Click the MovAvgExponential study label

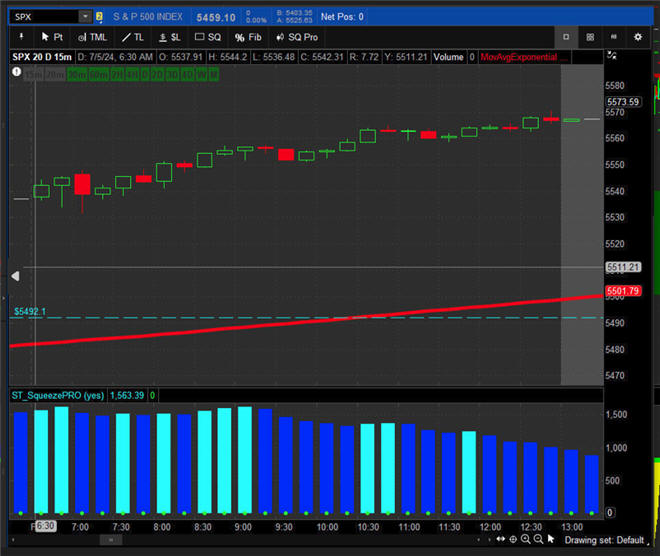[x=523, y=57]
